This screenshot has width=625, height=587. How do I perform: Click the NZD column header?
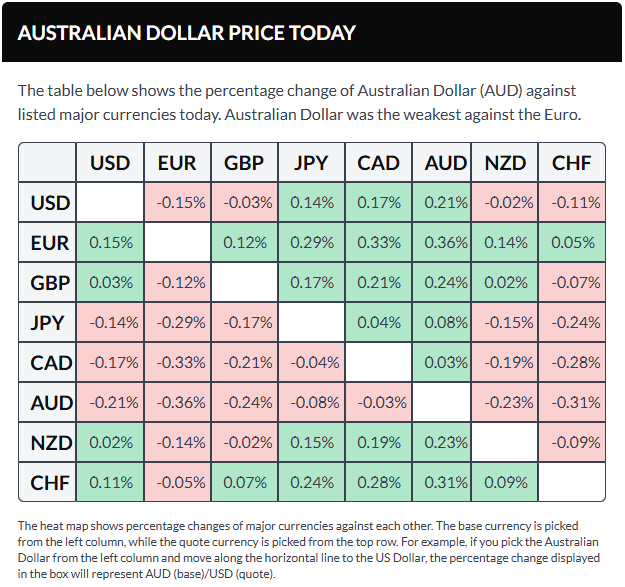pos(505,163)
